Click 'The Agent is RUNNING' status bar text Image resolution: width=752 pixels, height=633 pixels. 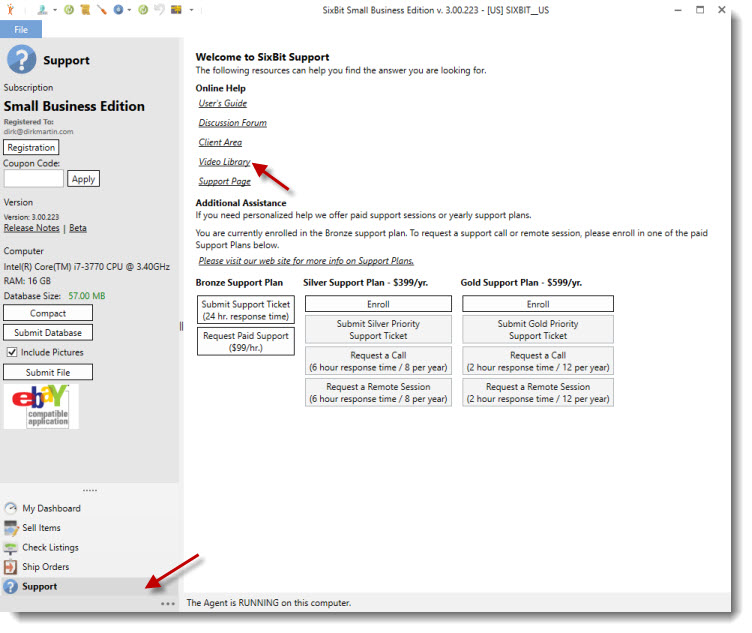269,603
